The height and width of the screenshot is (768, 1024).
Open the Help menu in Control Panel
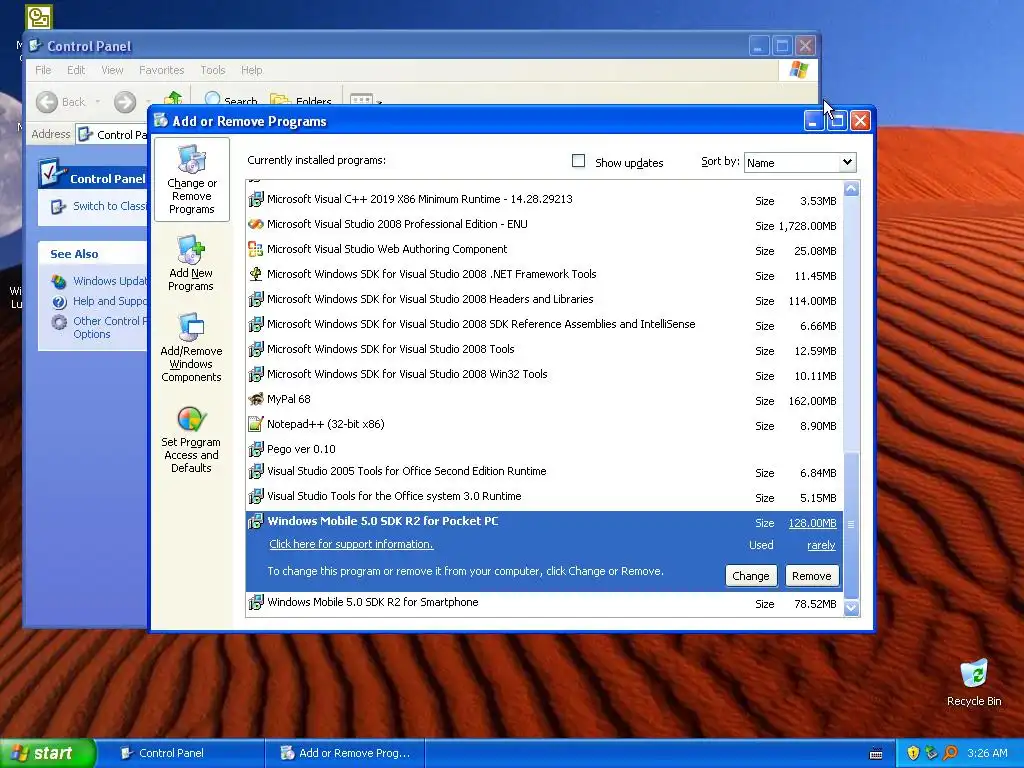pos(251,70)
